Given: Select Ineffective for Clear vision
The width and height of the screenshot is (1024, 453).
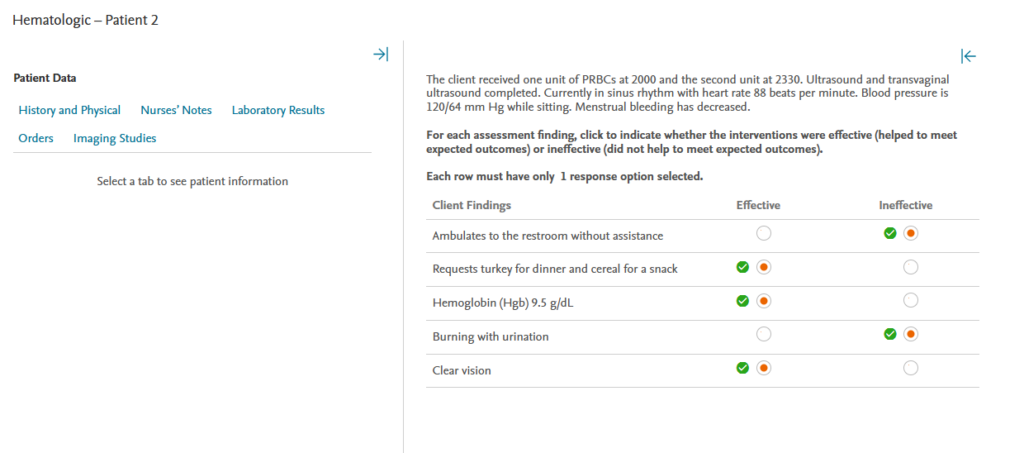Looking at the screenshot, I should 910,368.
